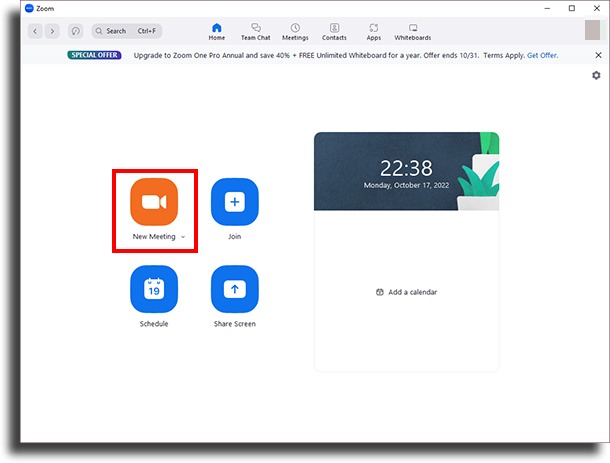Viewport: 610px width, 463px height.
Task: Open the Contacts tab
Action: (x=334, y=32)
